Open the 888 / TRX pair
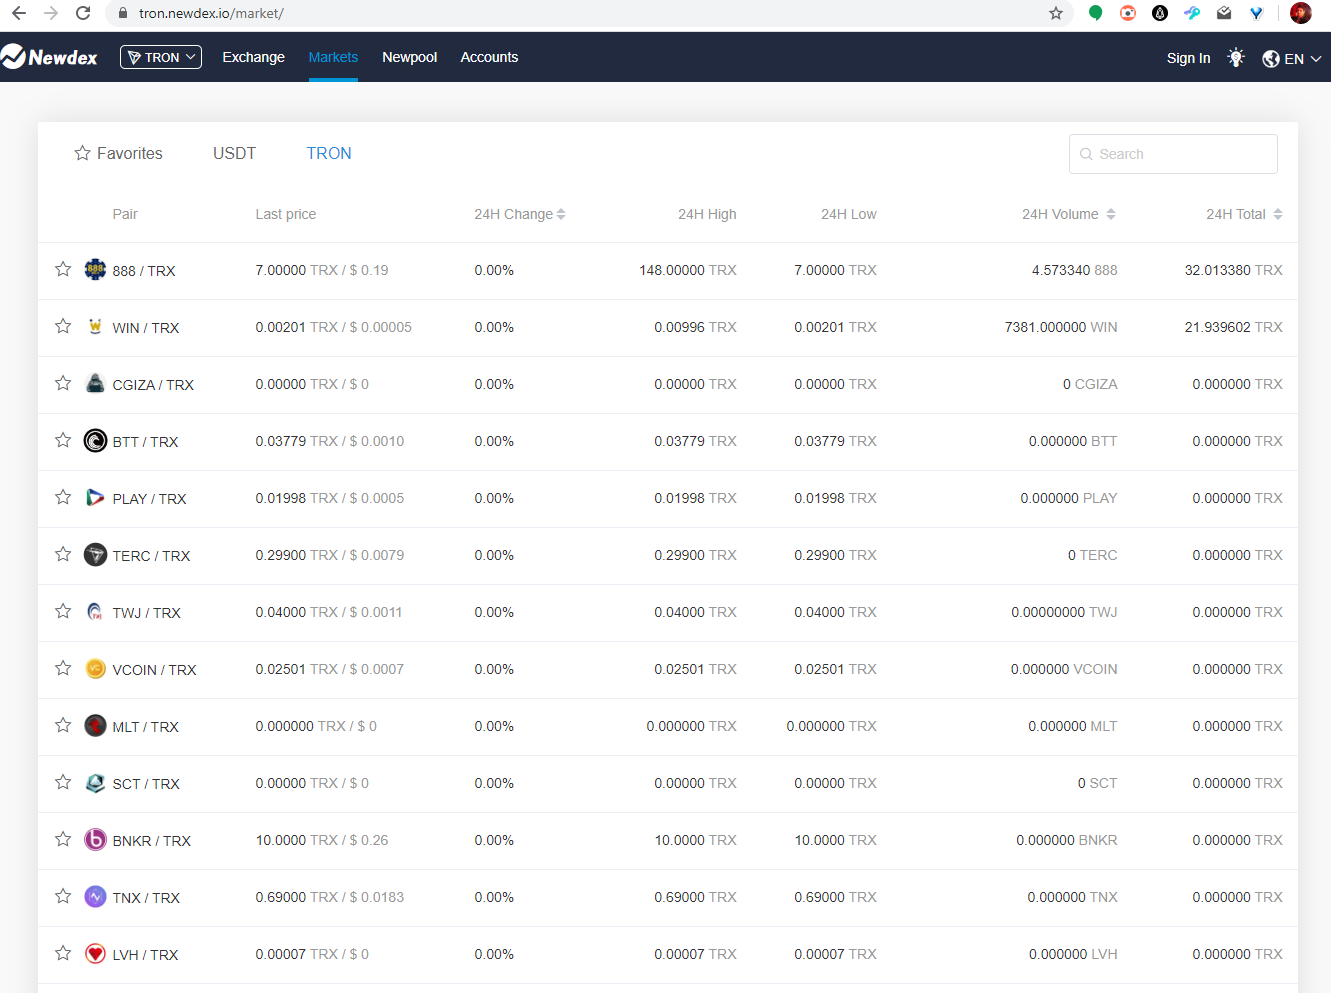 coord(144,271)
